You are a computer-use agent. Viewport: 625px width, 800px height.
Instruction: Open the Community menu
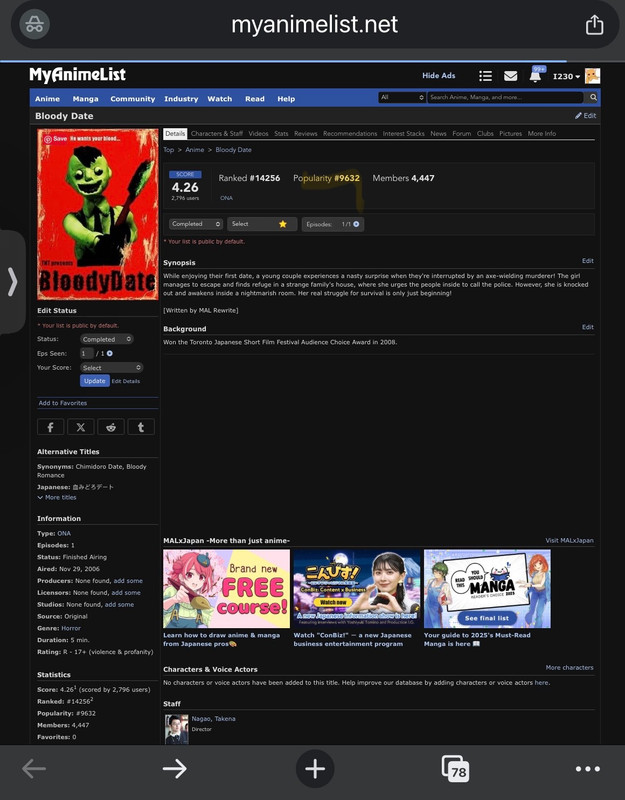pyautogui.click(x=133, y=99)
